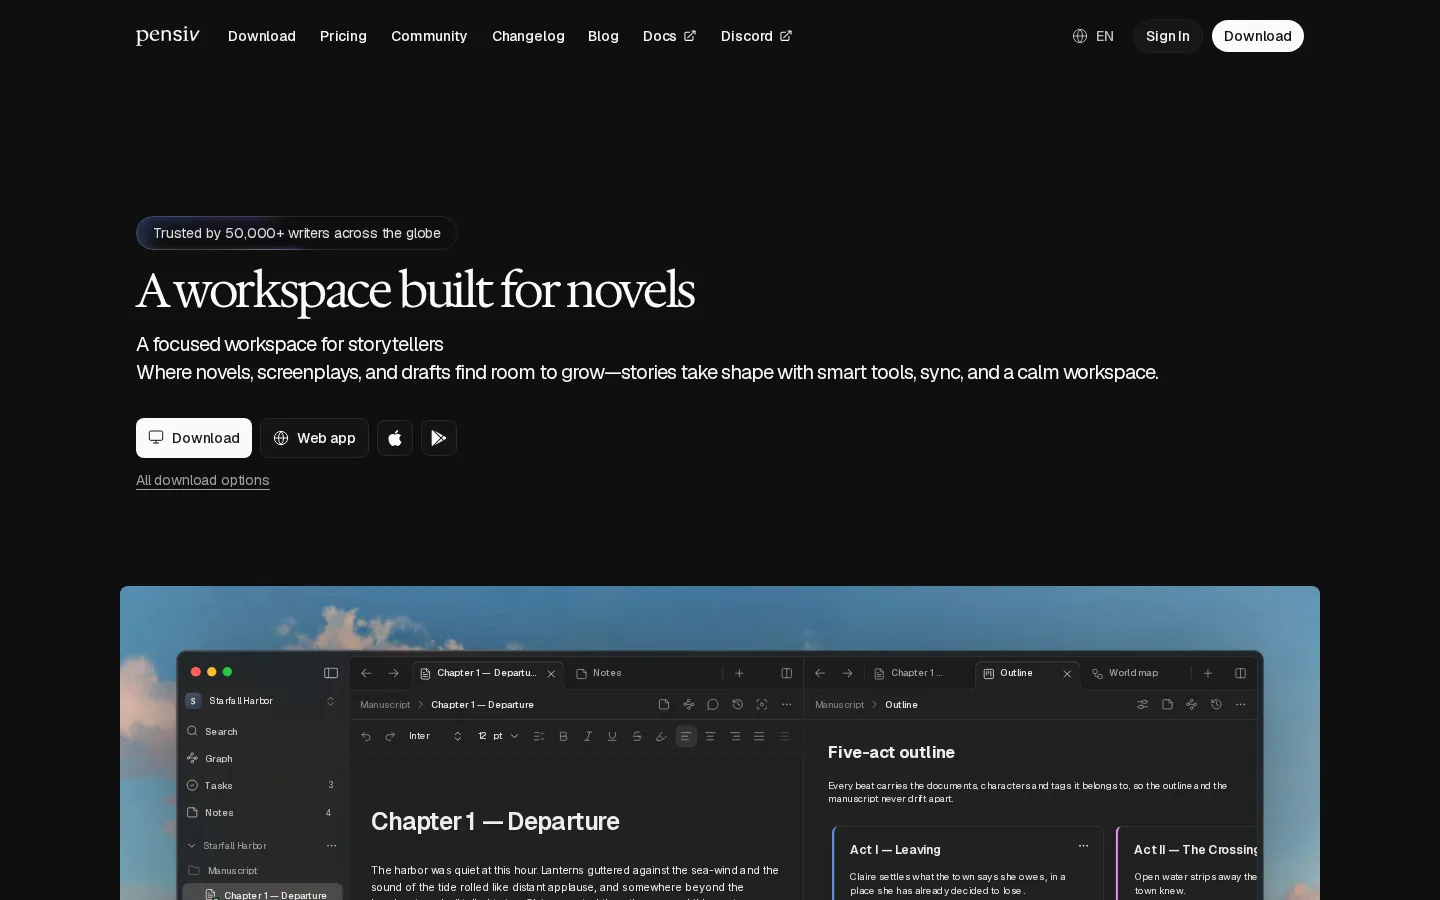Open the 12 pt font size dropdown
This screenshot has height=900, width=1440.
tap(498, 736)
